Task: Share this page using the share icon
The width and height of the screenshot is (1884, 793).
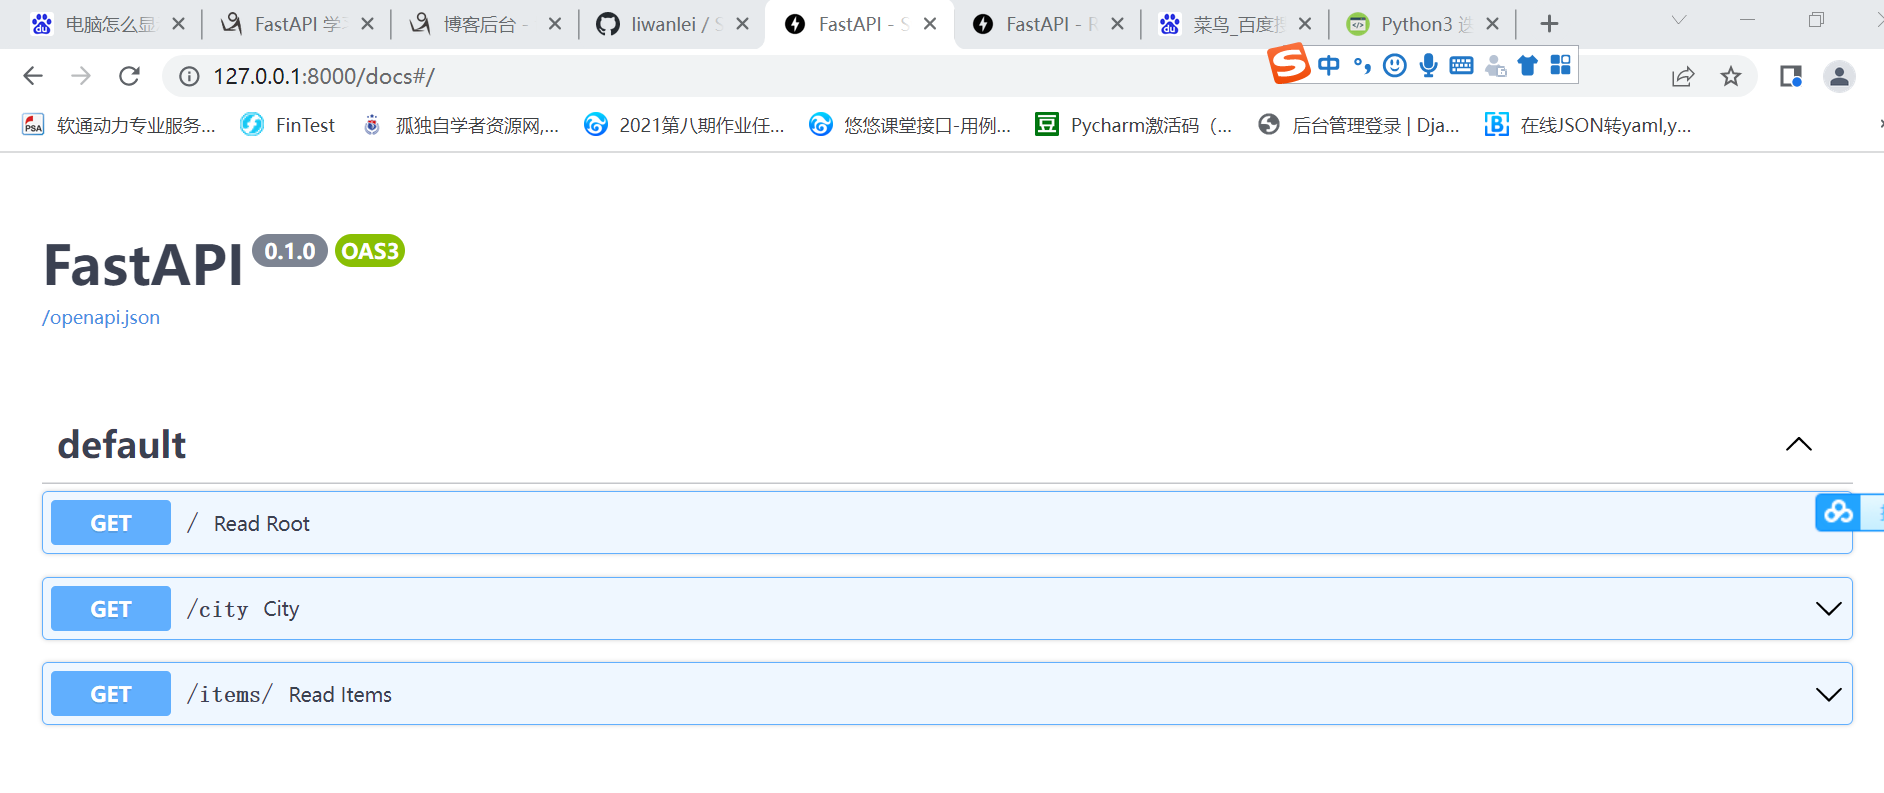Action: (1683, 76)
